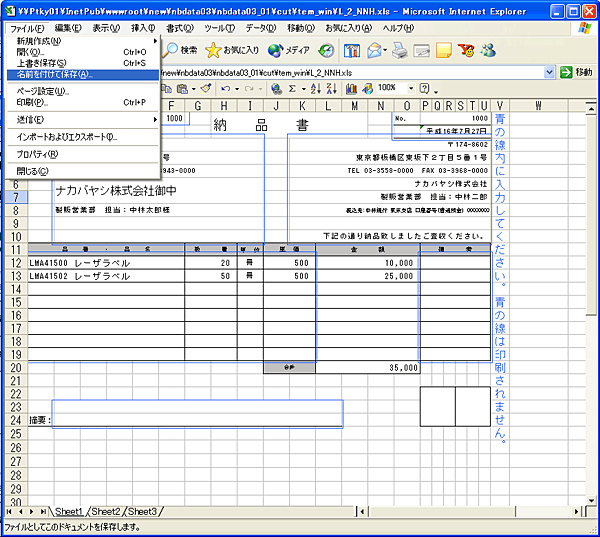This screenshot has width=600, height=537.
Task: Click the Format Painter brush icon
Action: click(205, 89)
